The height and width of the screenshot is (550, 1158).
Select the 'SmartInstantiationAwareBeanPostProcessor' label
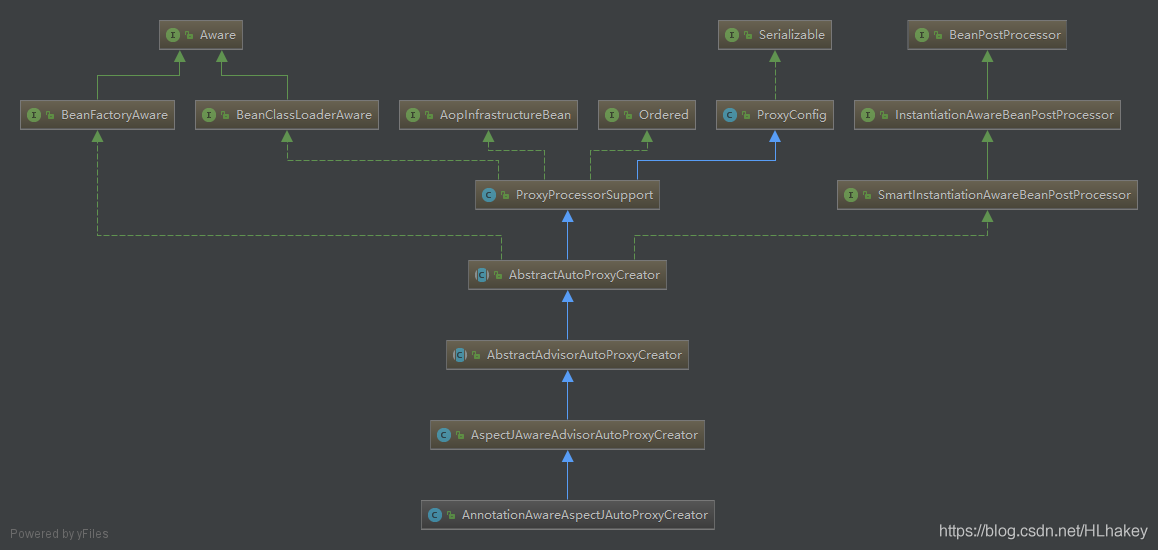tap(1004, 195)
